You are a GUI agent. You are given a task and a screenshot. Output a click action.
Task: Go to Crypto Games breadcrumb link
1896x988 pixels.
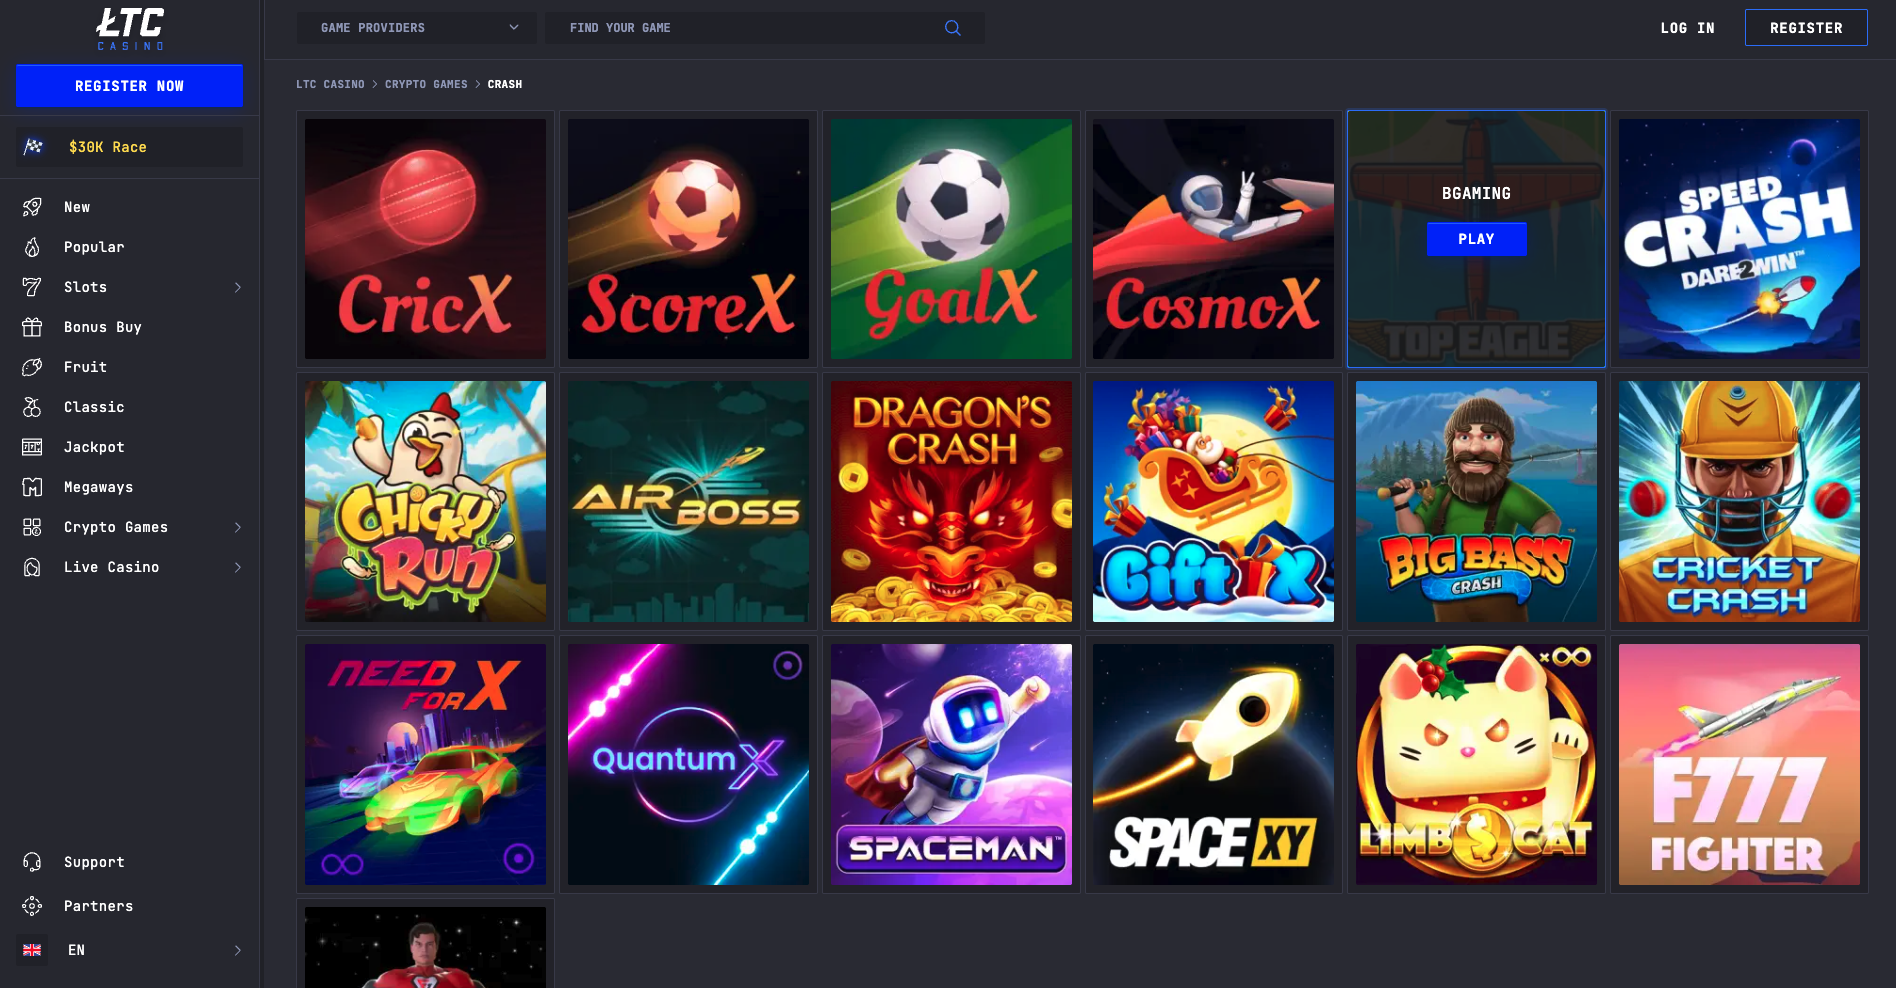click(426, 84)
